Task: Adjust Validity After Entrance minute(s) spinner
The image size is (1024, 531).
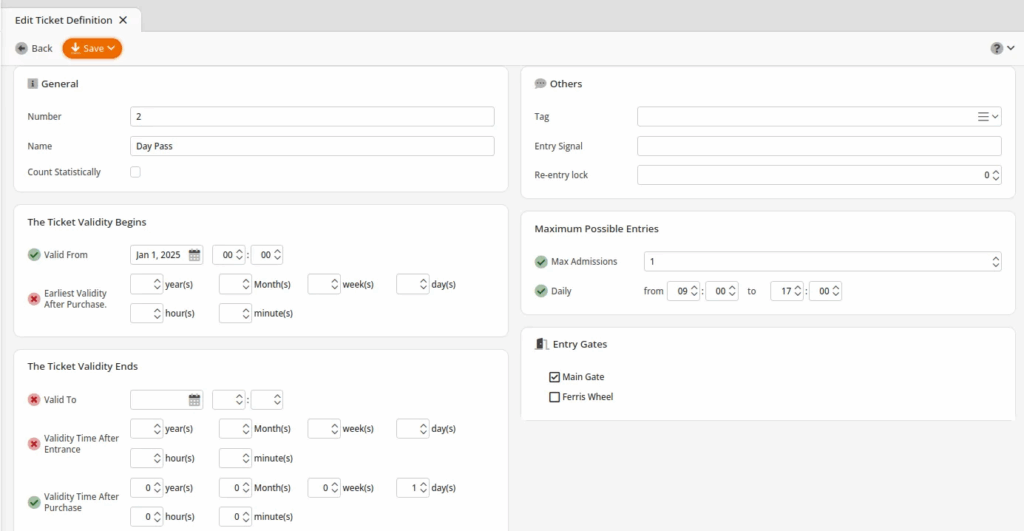Action: pyautogui.click(x=246, y=459)
